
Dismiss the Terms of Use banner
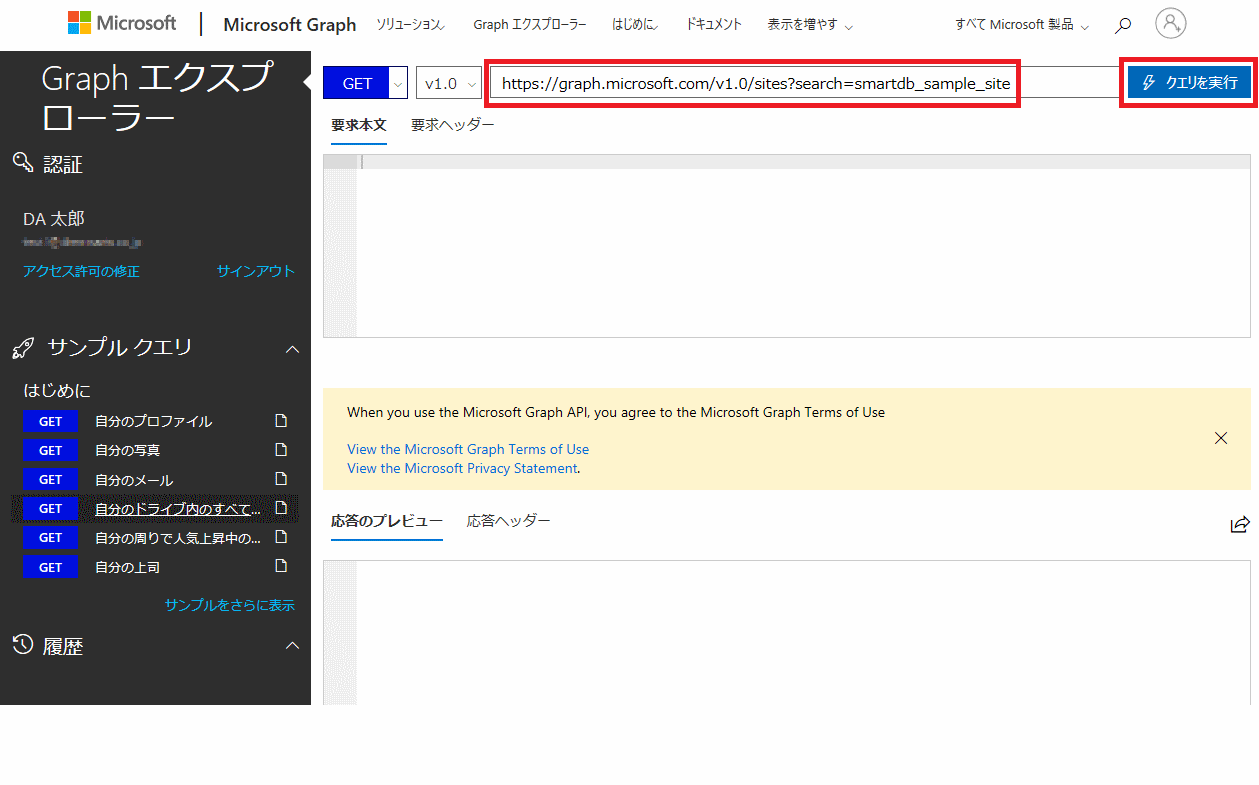1220,438
